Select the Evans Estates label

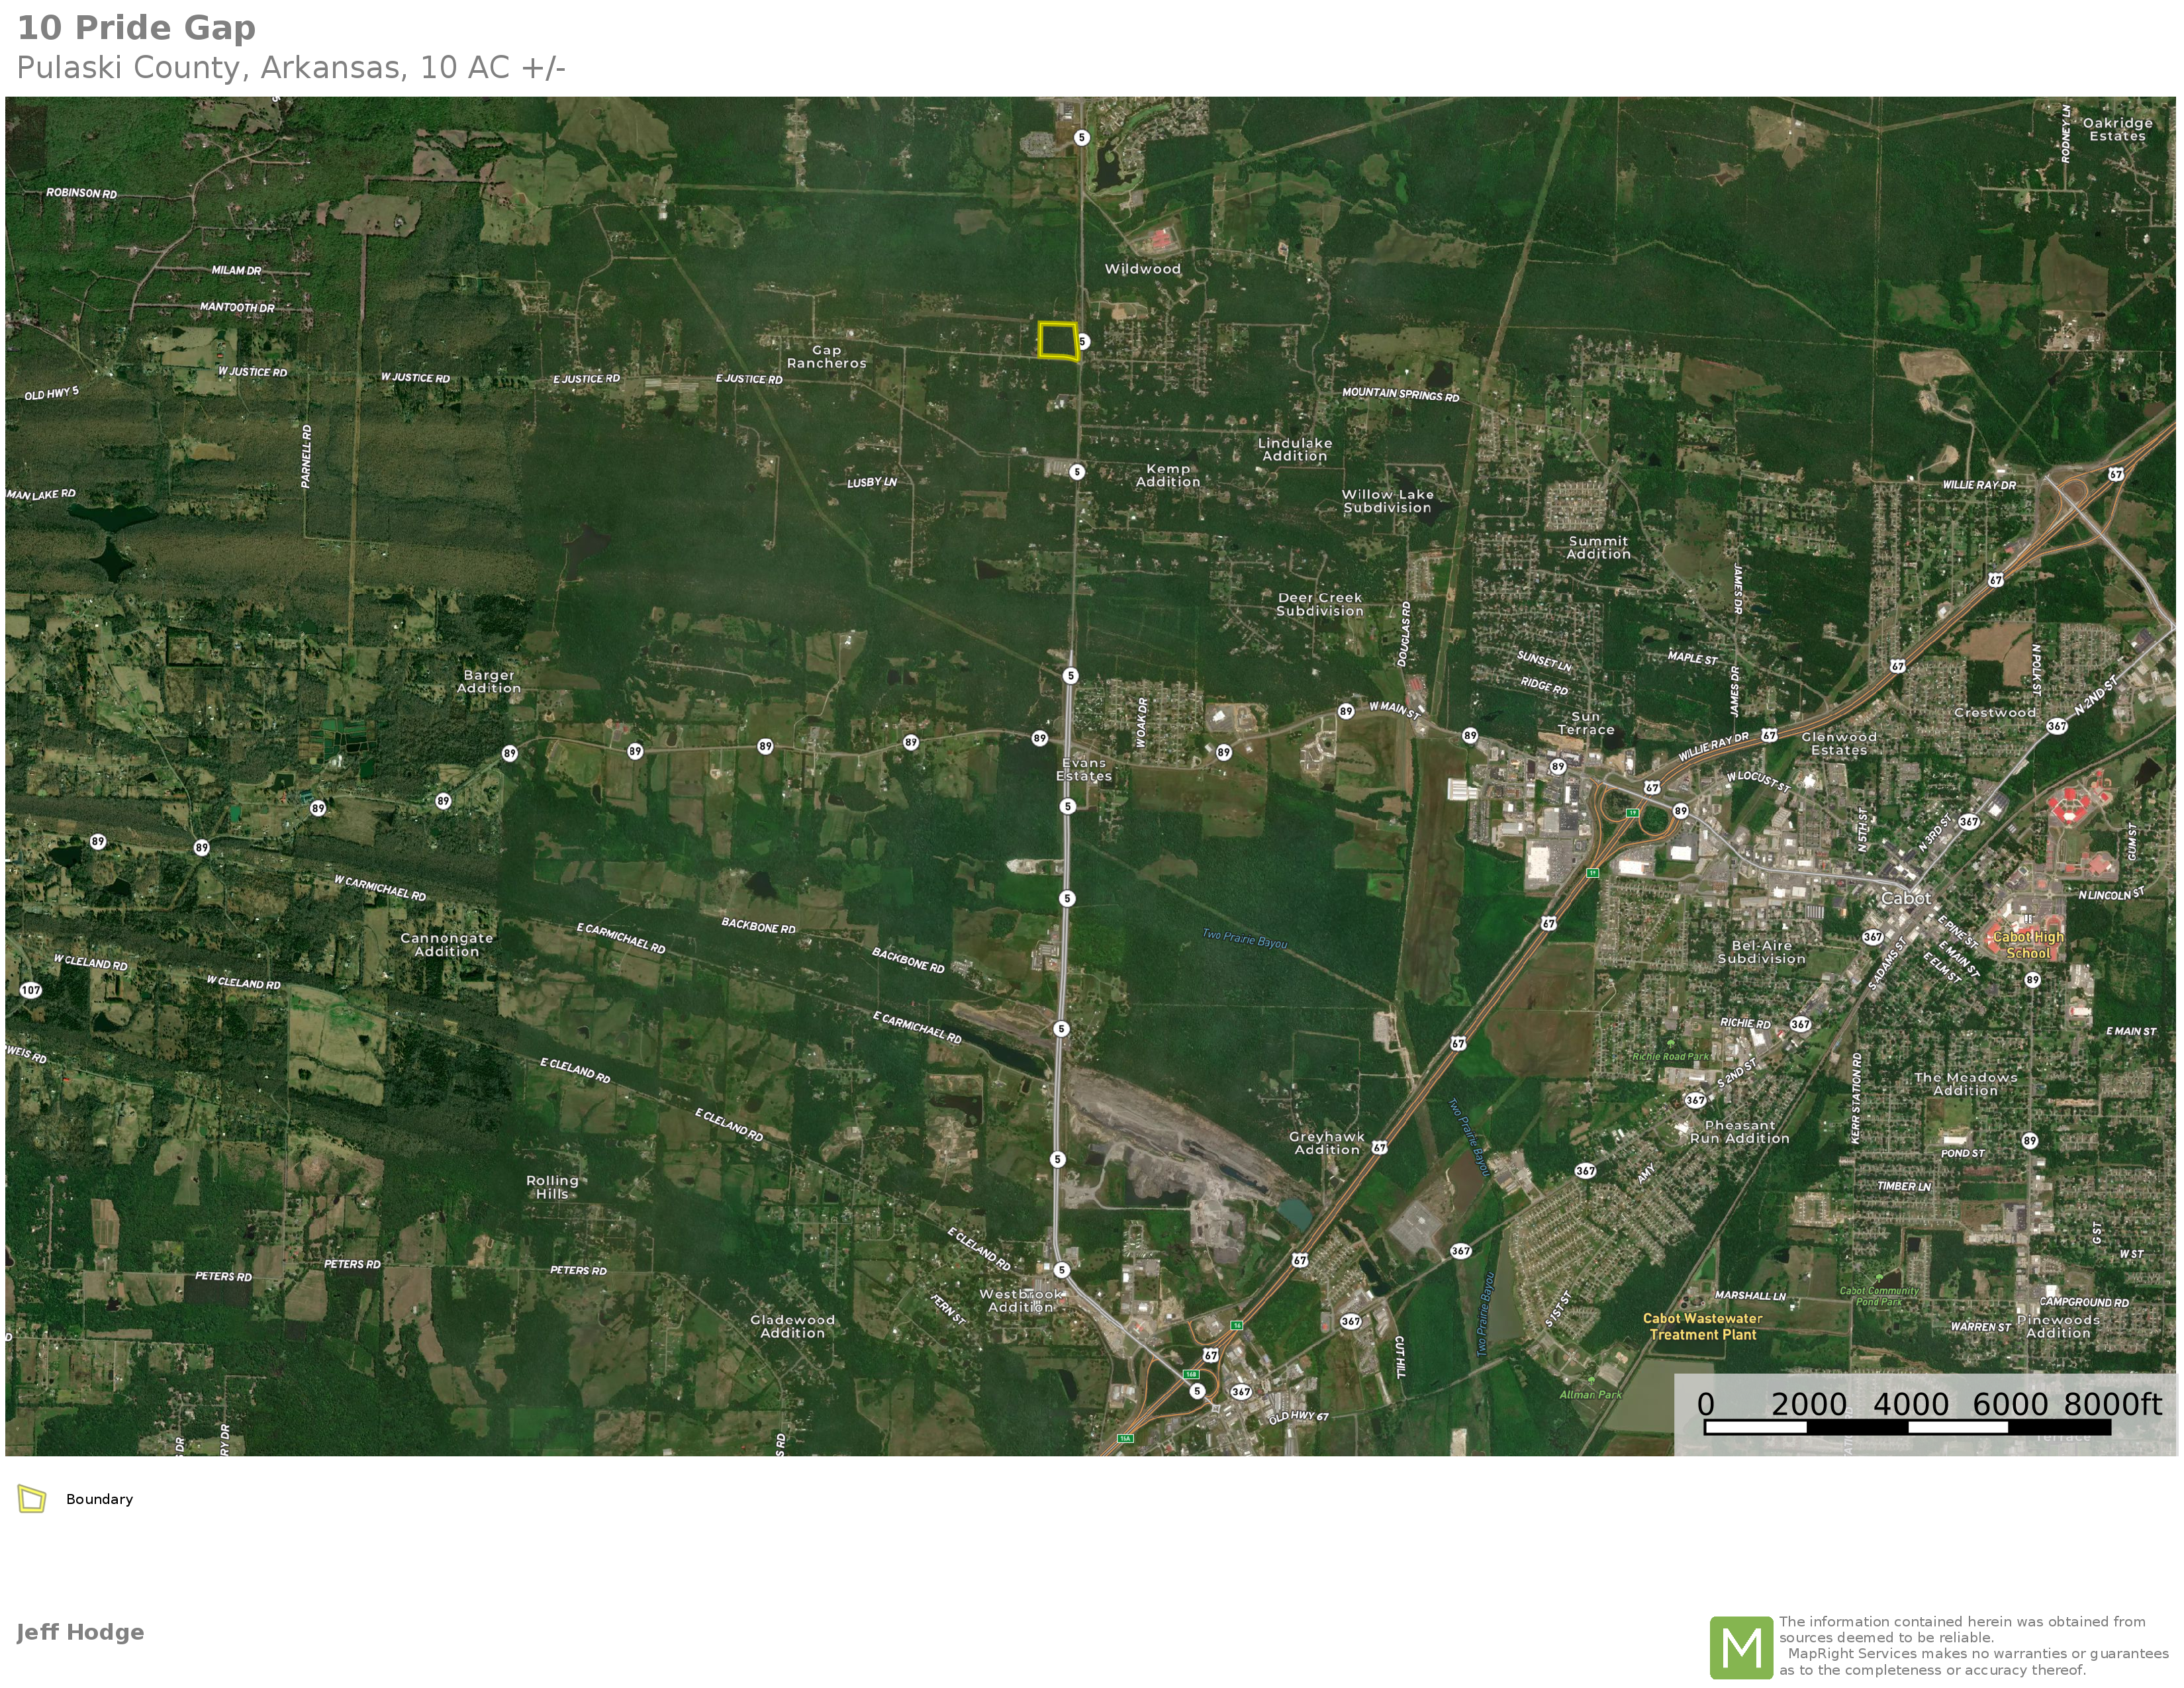[x=1084, y=769]
